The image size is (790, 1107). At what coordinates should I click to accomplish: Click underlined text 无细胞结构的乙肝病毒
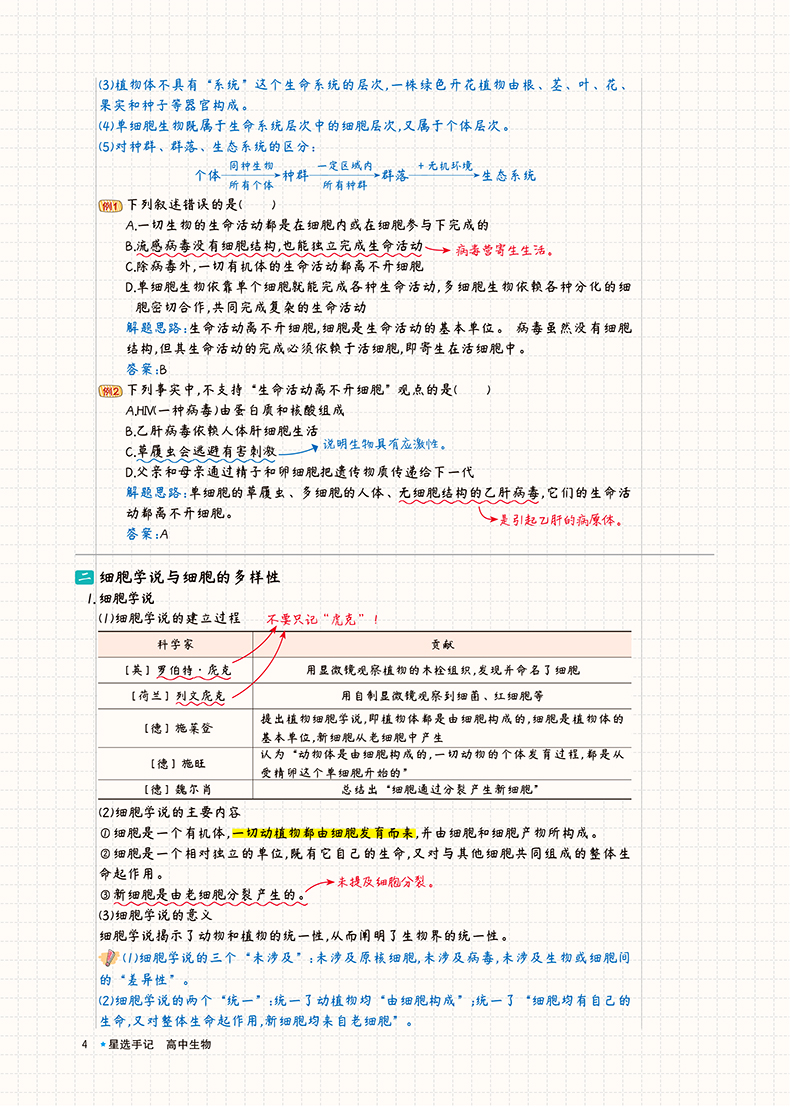tap(469, 493)
